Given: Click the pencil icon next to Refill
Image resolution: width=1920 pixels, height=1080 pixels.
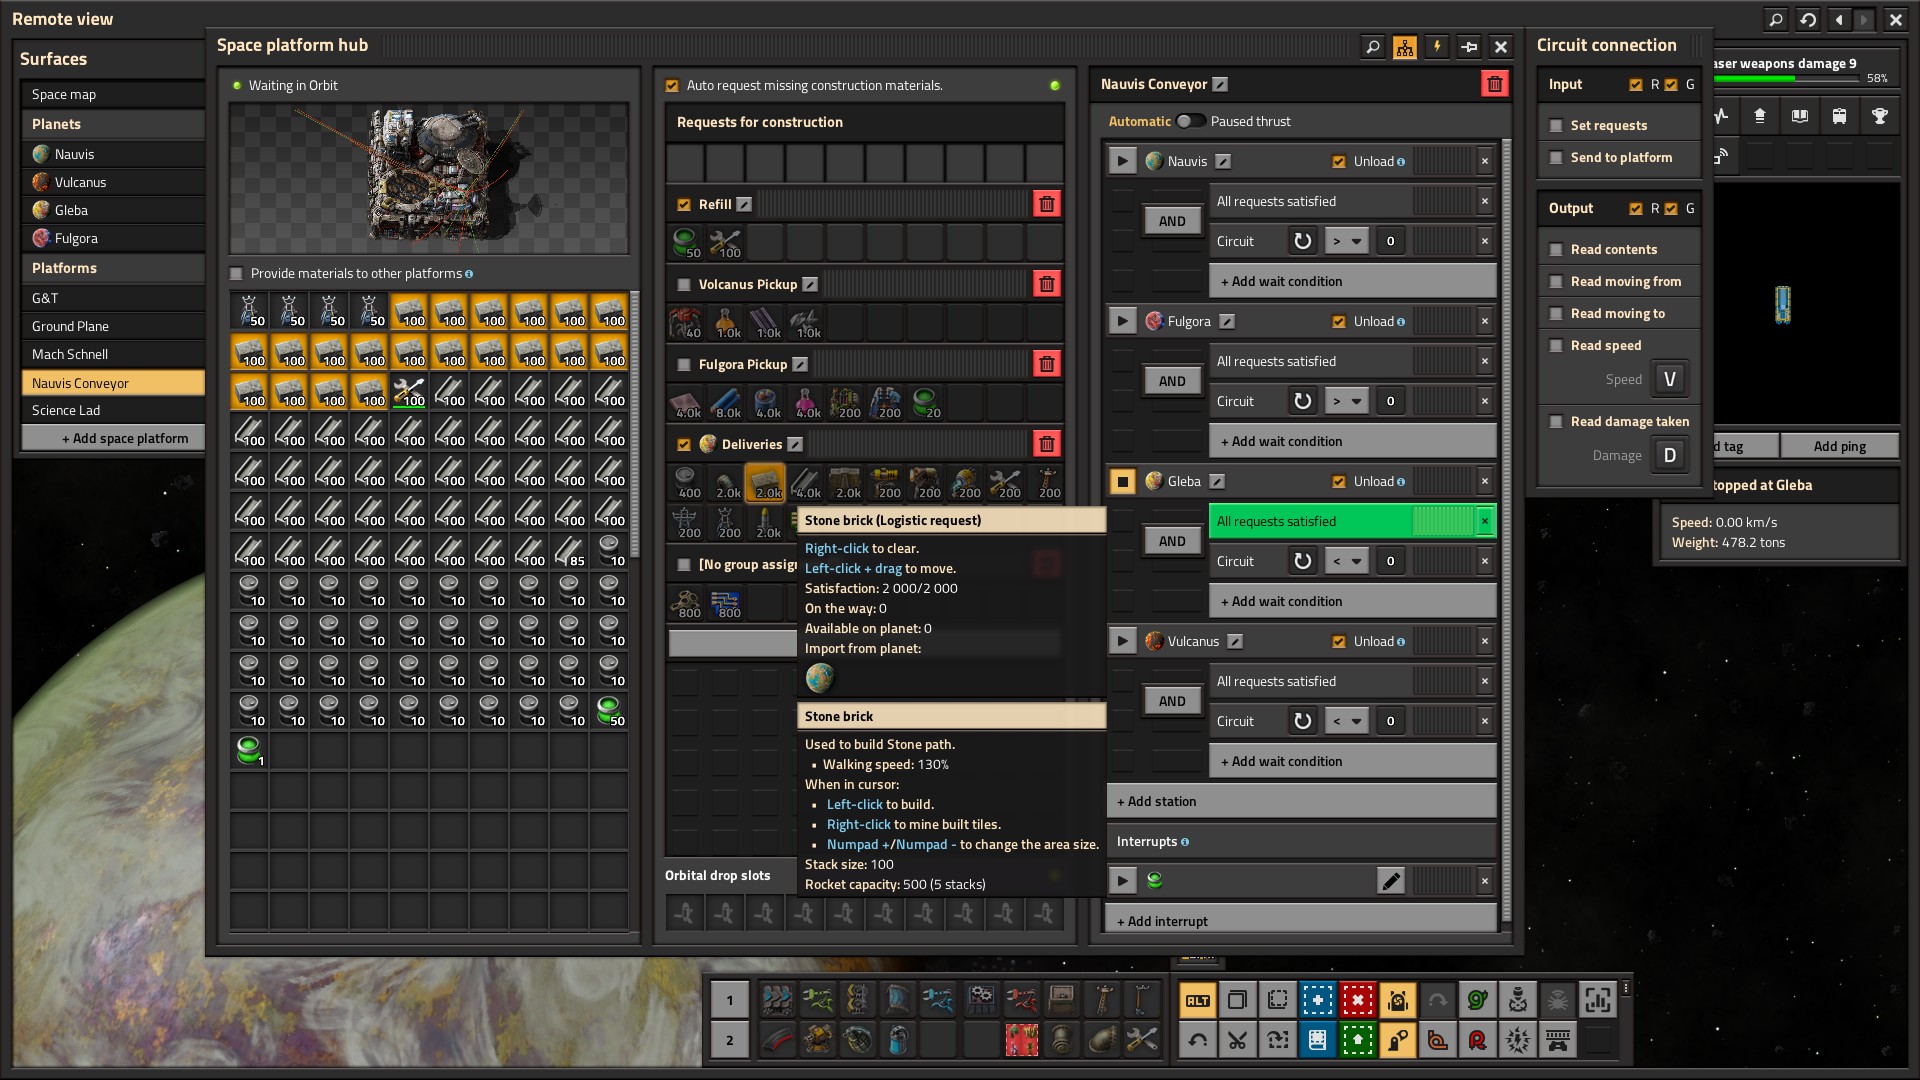Looking at the screenshot, I should (x=744, y=204).
